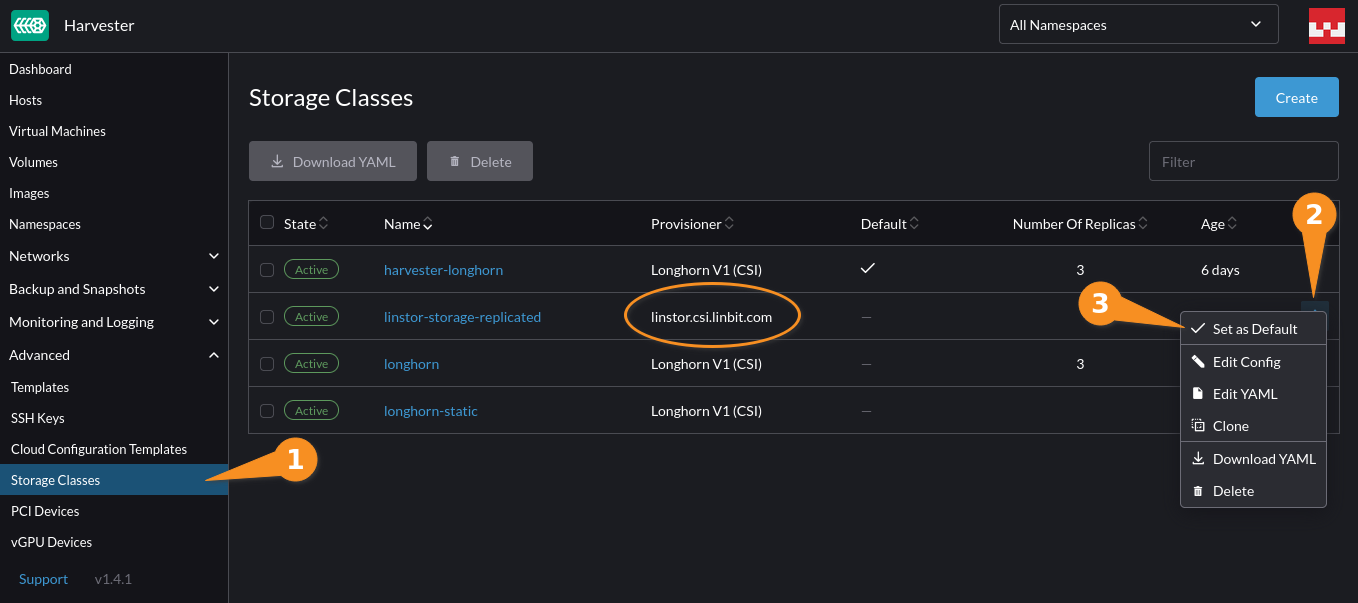1358x603 pixels.
Task: Open the All Namespaces dropdown
Action: (x=1138, y=25)
